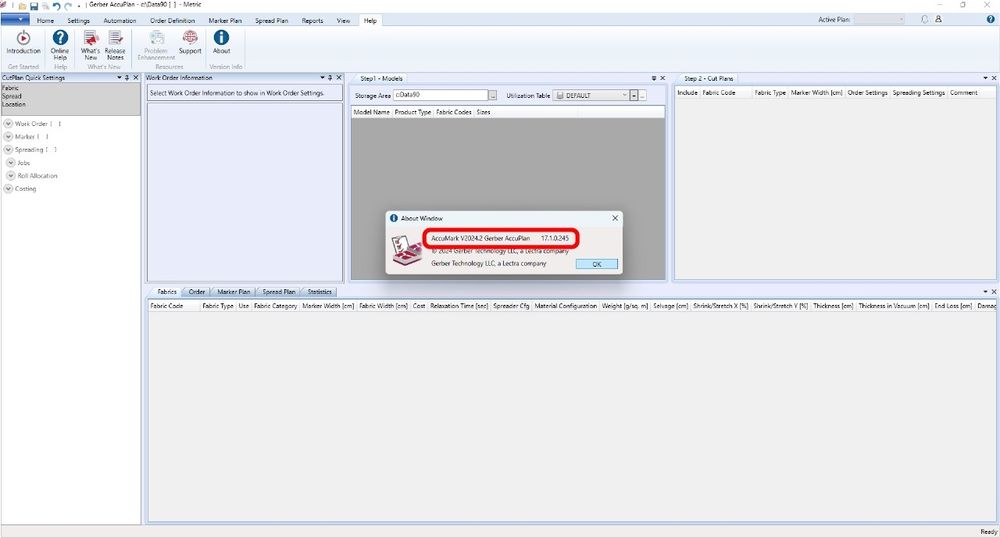Screen dimensions: 1000x538
Task: Close the Step1 - Models panel
Action: [662, 78]
